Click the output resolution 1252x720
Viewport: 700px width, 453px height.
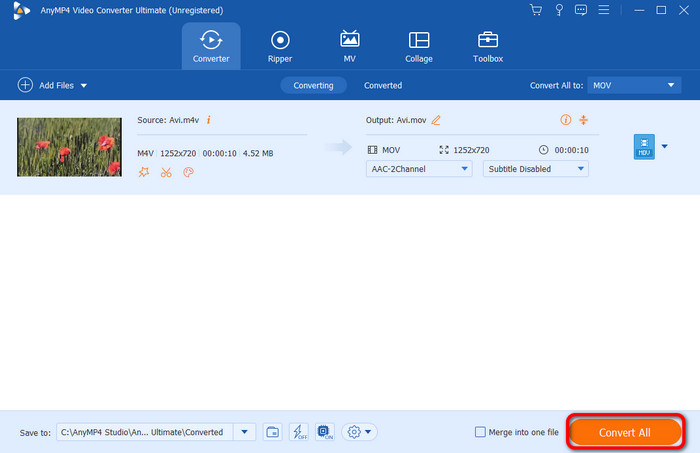pos(471,150)
